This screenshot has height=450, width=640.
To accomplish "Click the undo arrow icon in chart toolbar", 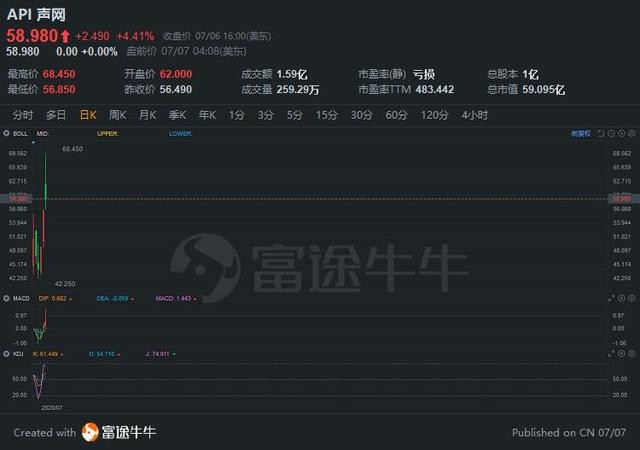I will tap(601, 134).
